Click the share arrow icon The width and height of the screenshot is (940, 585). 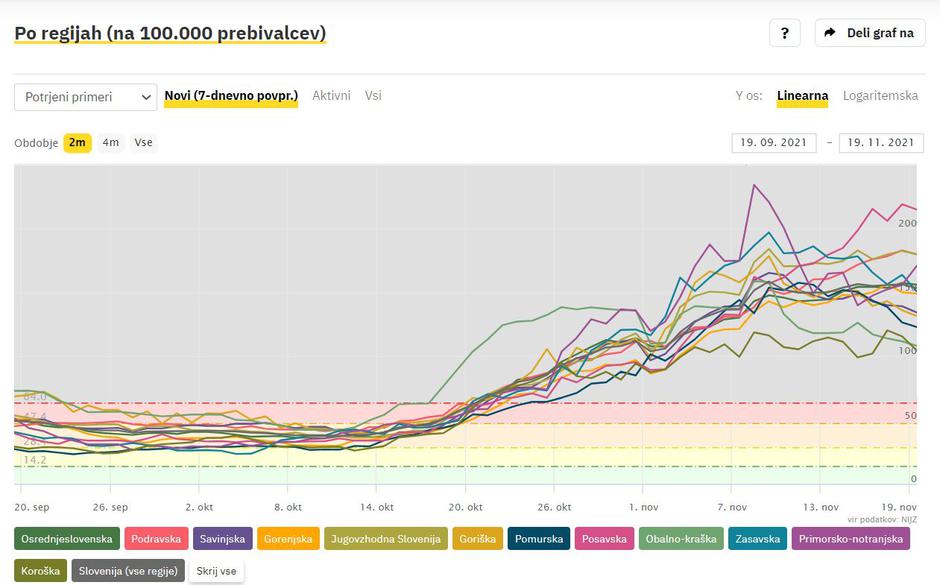830,33
